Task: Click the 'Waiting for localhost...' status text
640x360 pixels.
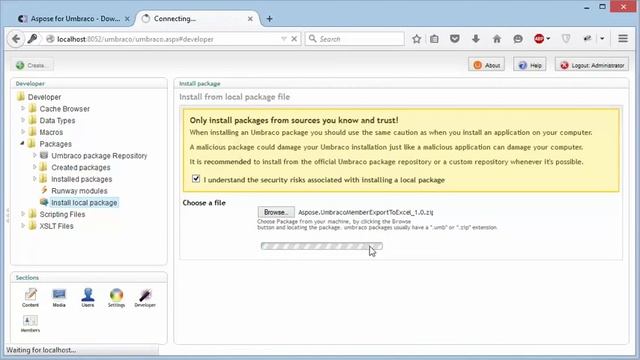Action: coord(41,350)
